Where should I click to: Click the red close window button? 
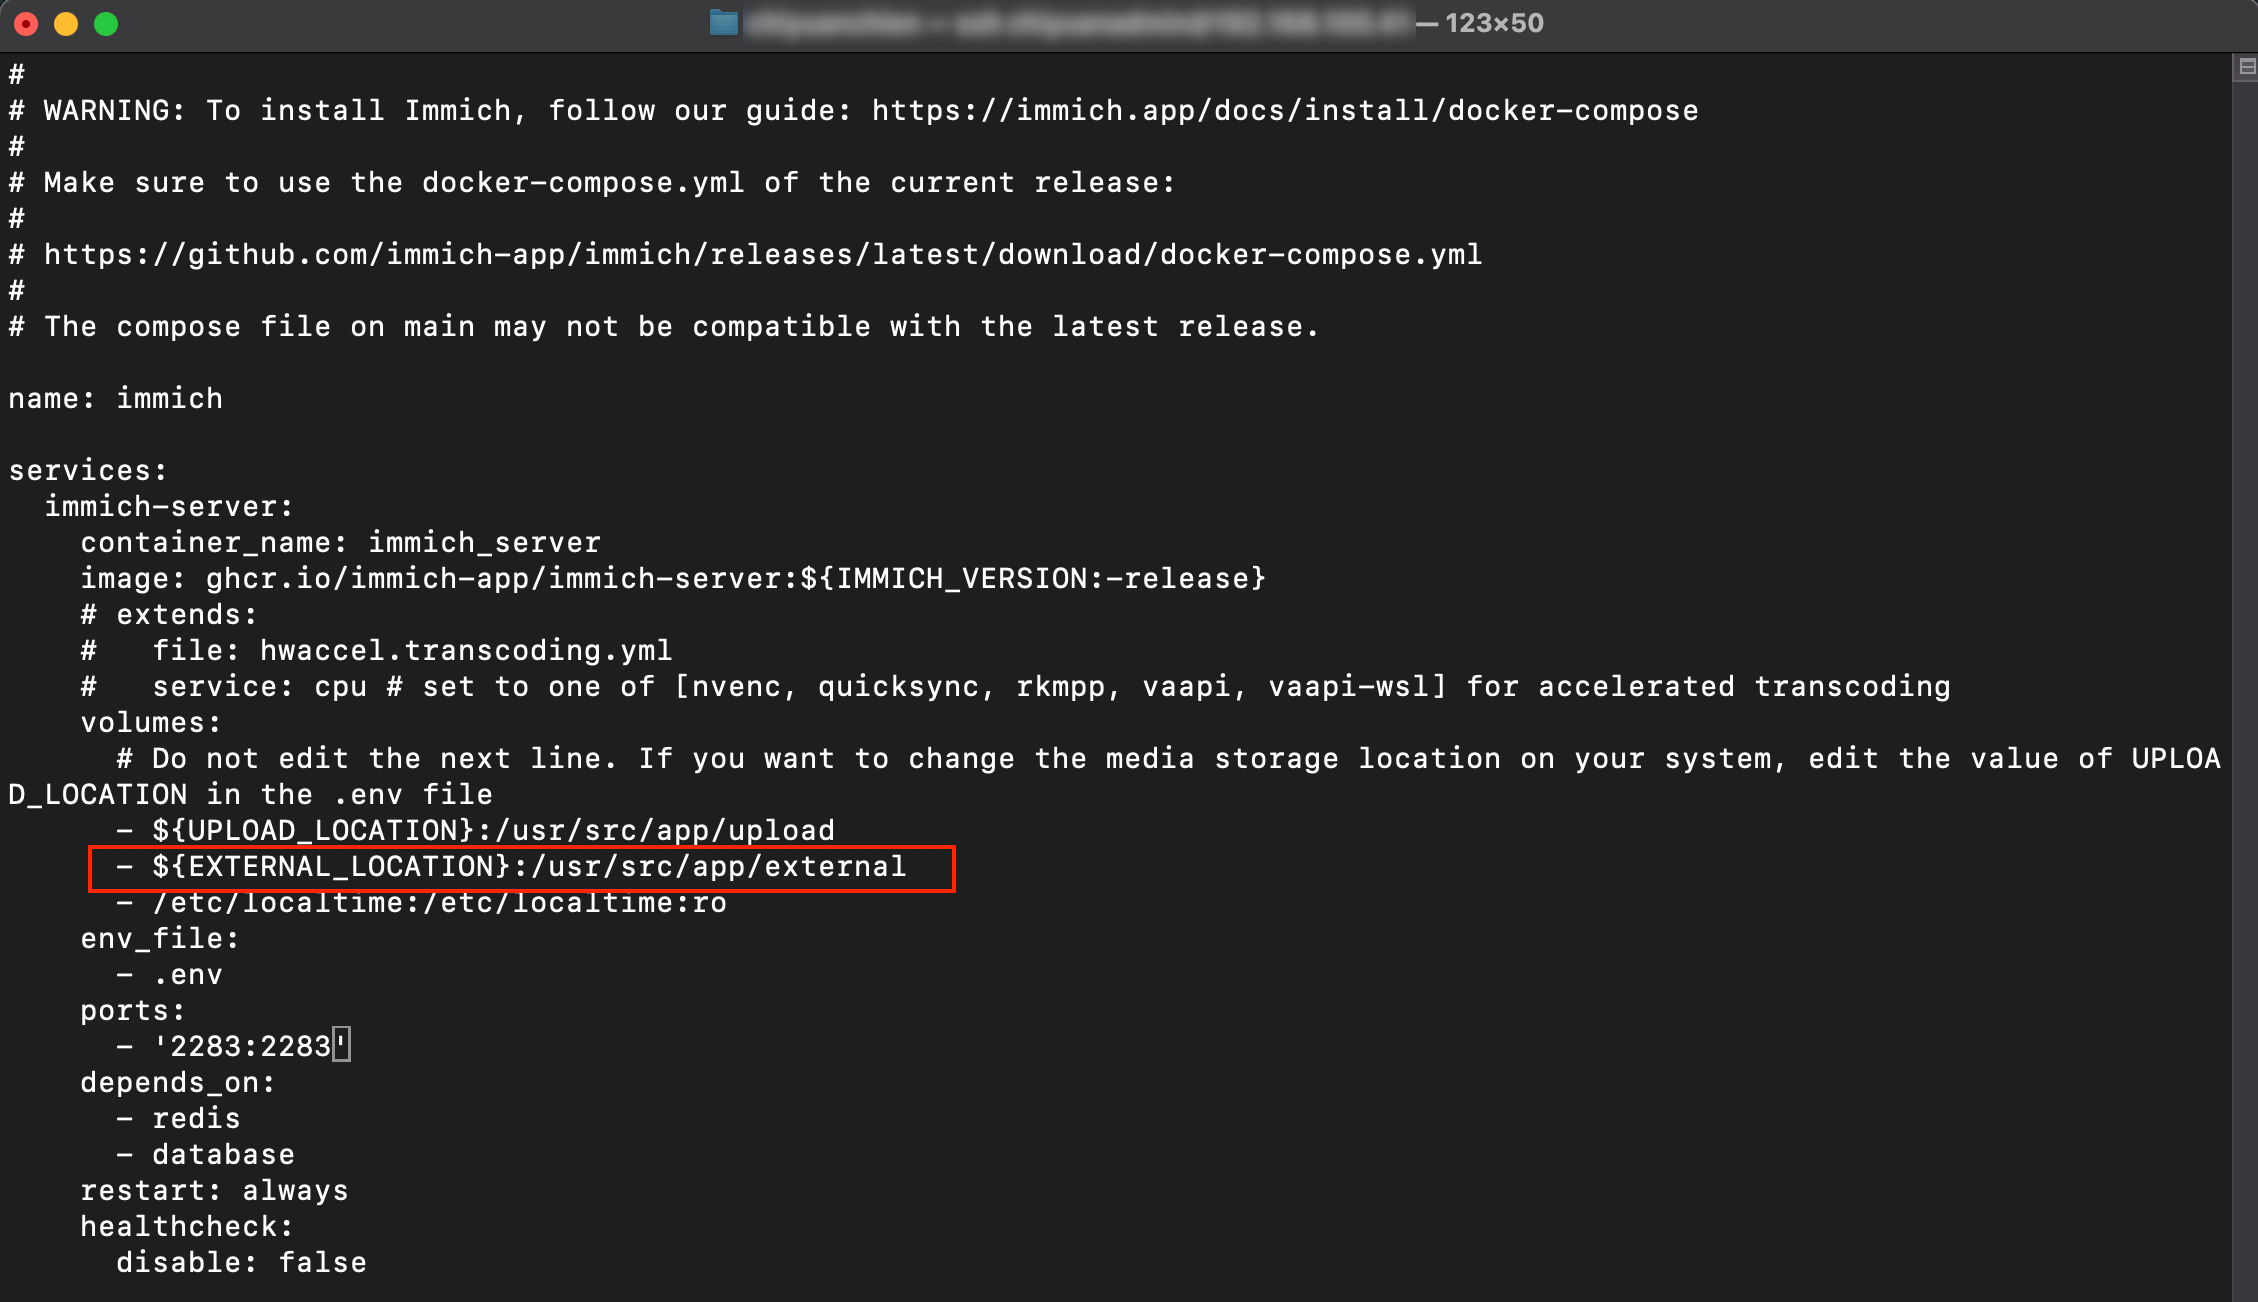tap(26, 24)
